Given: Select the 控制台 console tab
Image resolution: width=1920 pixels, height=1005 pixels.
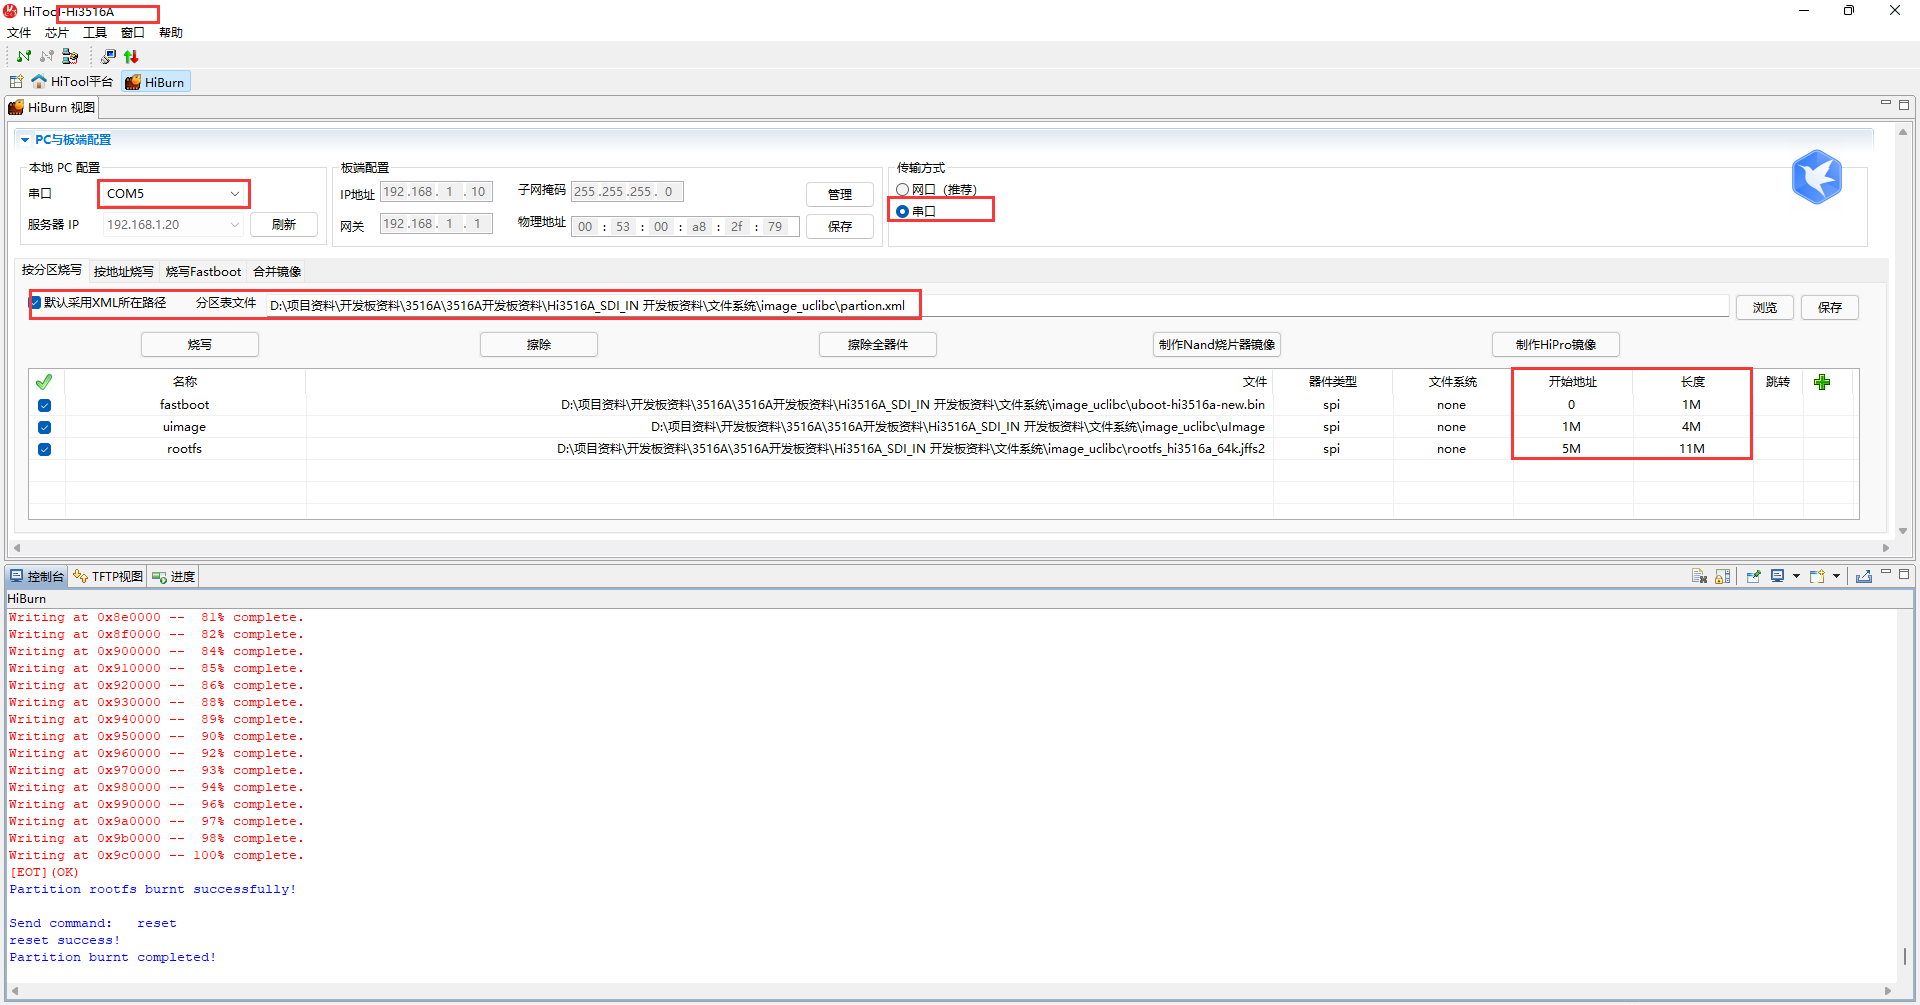Looking at the screenshot, I should point(37,577).
